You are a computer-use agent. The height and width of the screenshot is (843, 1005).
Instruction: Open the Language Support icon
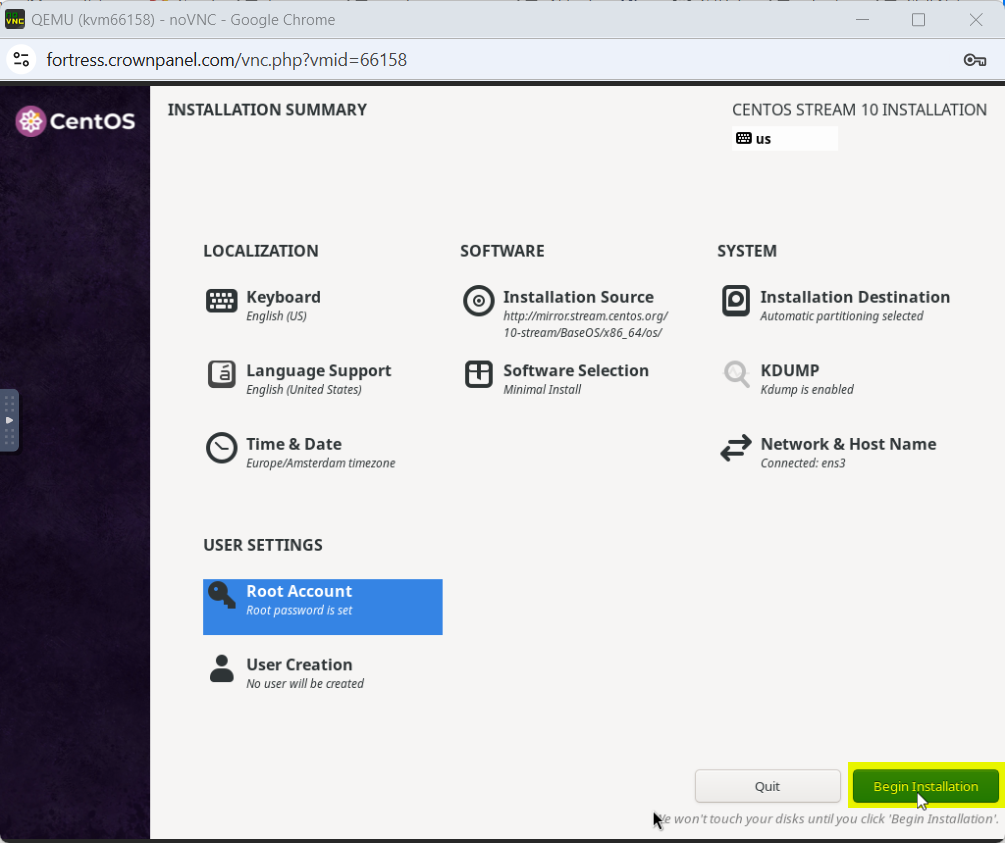click(x=222, y=374)
